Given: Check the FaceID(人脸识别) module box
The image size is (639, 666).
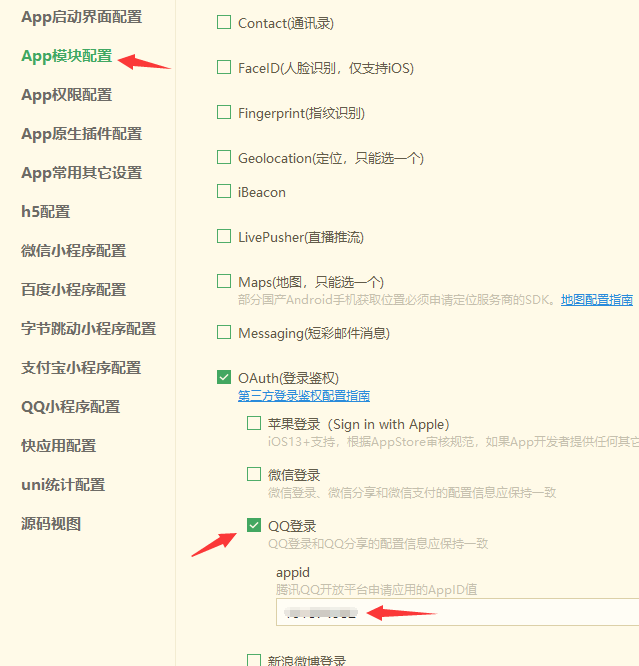Looking at the screenshot, I should [224, 68].
